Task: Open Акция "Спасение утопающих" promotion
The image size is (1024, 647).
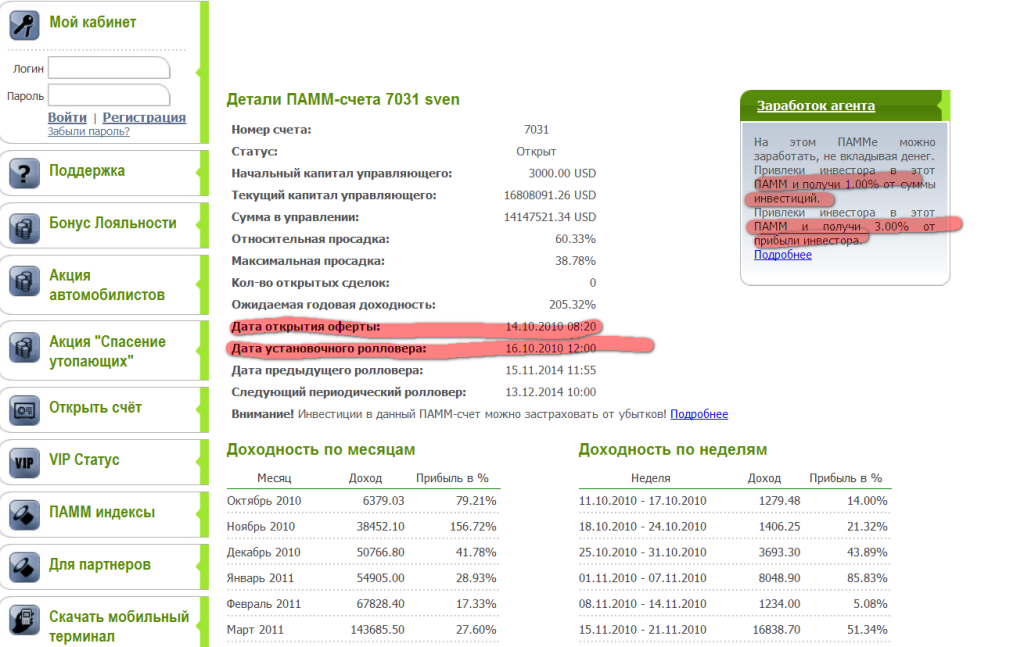Action: 108,351
